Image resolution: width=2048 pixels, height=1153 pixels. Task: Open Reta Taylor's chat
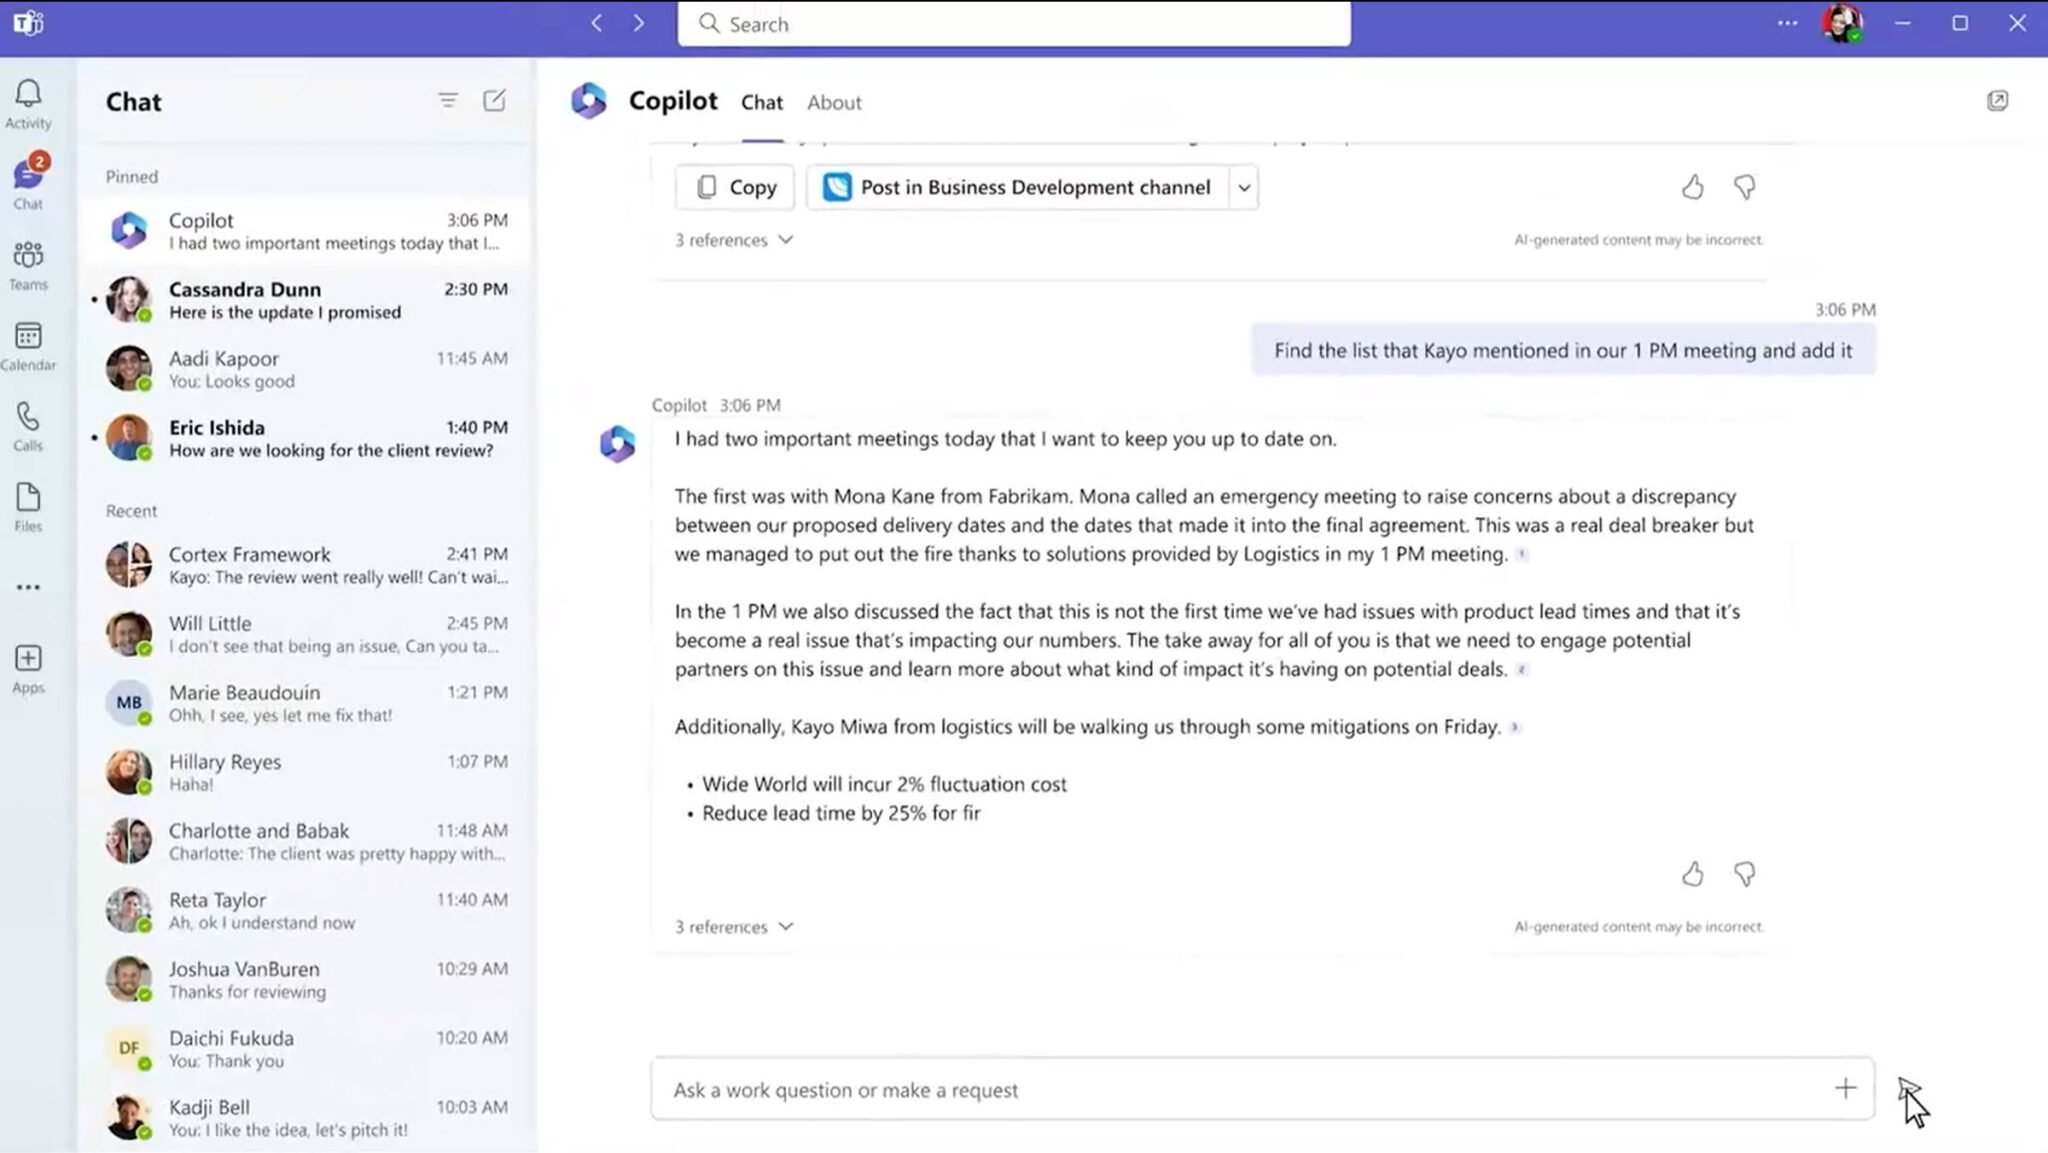coord(304,909)
